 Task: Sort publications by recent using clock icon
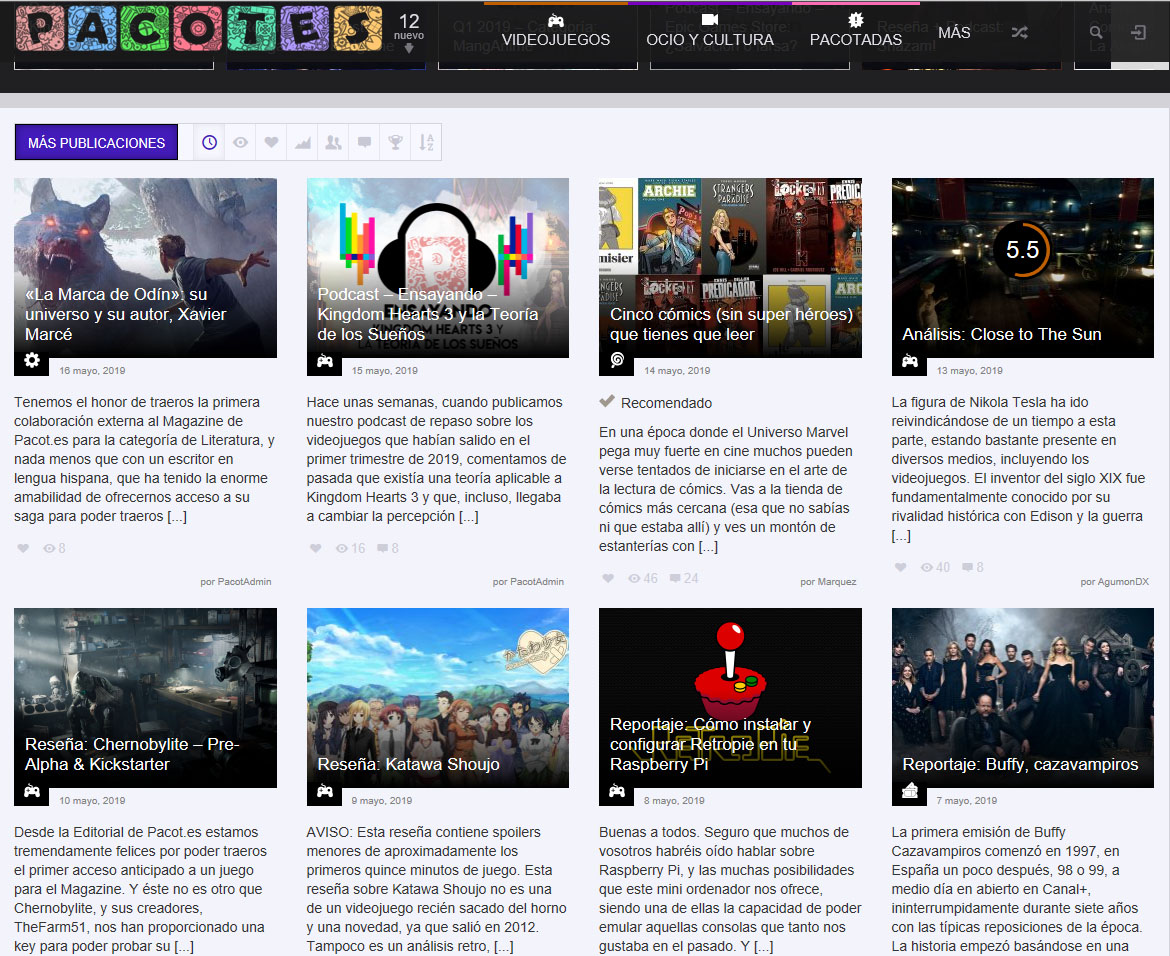pos(209,142)
